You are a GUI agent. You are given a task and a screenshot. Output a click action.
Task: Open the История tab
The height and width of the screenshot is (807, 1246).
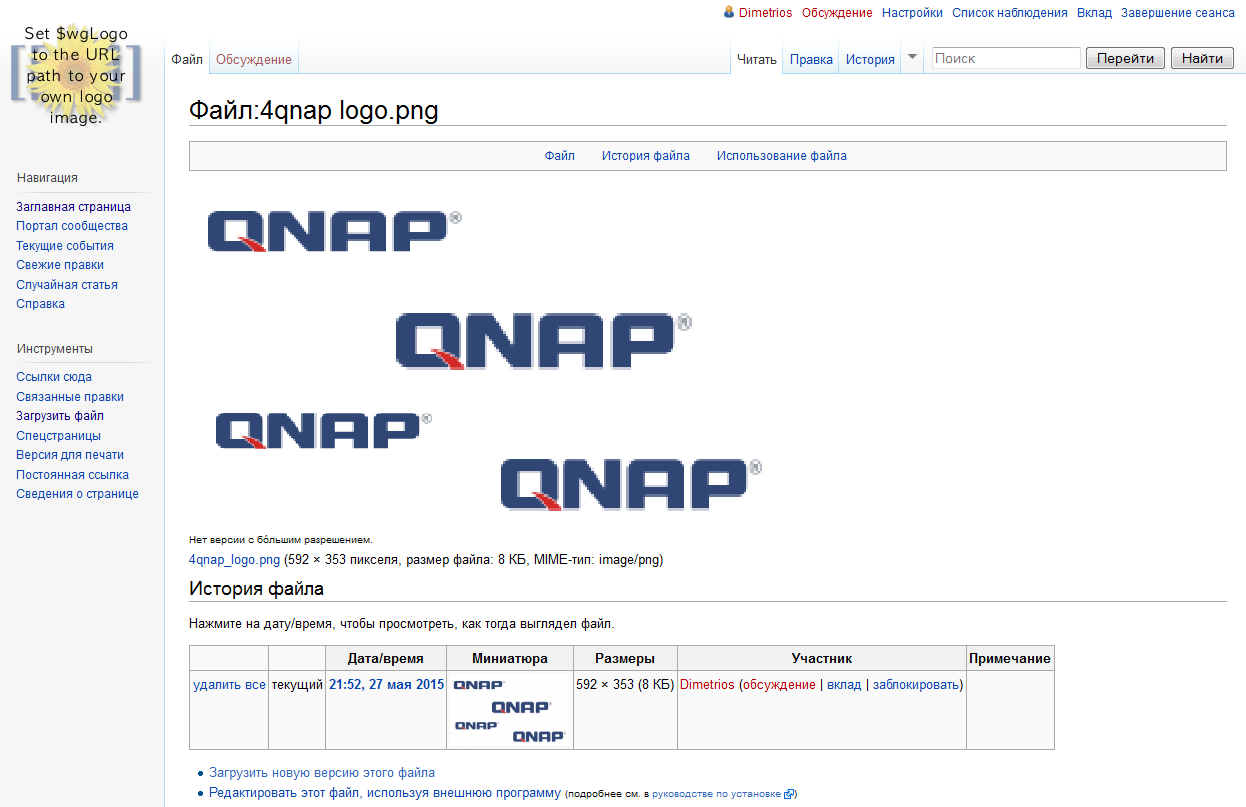(x=870, y=59)
